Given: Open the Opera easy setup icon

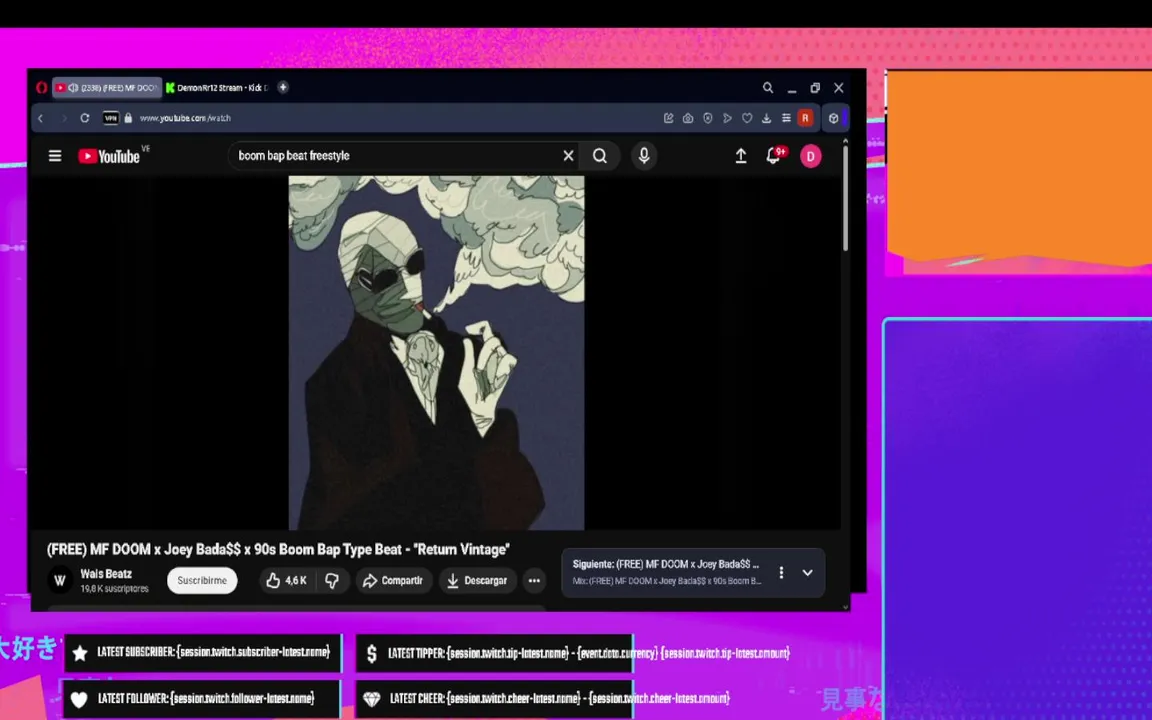Looking at the screenshot, I should 786,118.
